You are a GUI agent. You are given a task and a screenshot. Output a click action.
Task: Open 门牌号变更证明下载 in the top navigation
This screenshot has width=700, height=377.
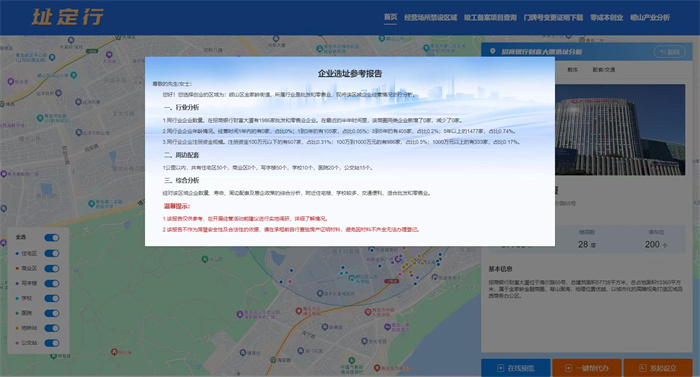pos(553,17)
